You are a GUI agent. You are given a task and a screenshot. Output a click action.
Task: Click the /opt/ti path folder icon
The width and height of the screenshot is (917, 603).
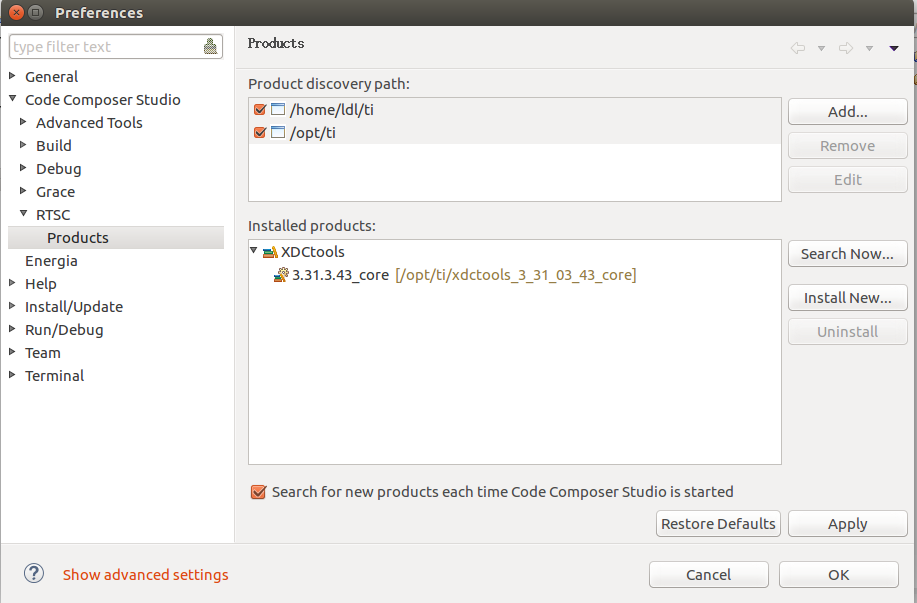coord(278,133)
